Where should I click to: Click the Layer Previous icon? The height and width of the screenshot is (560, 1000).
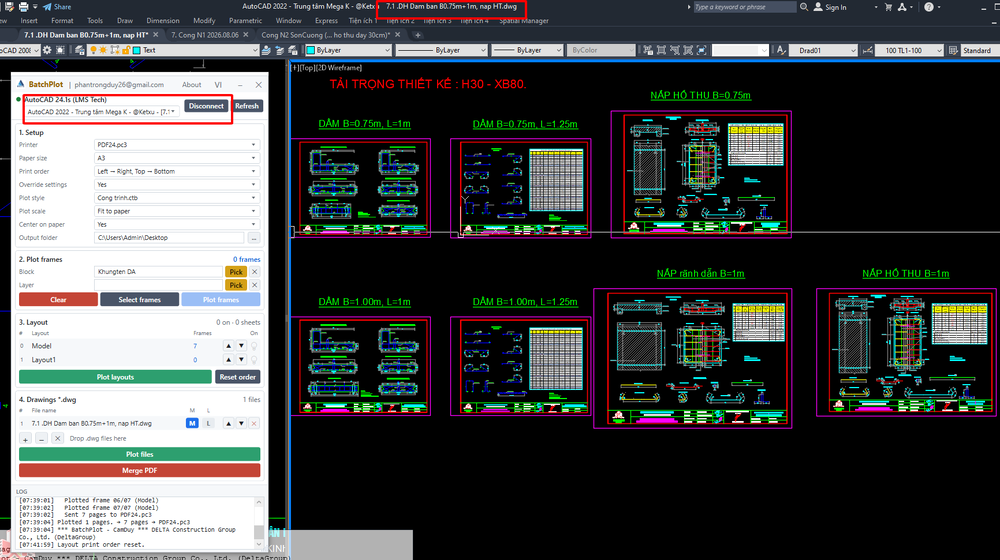tap(279, 50)
